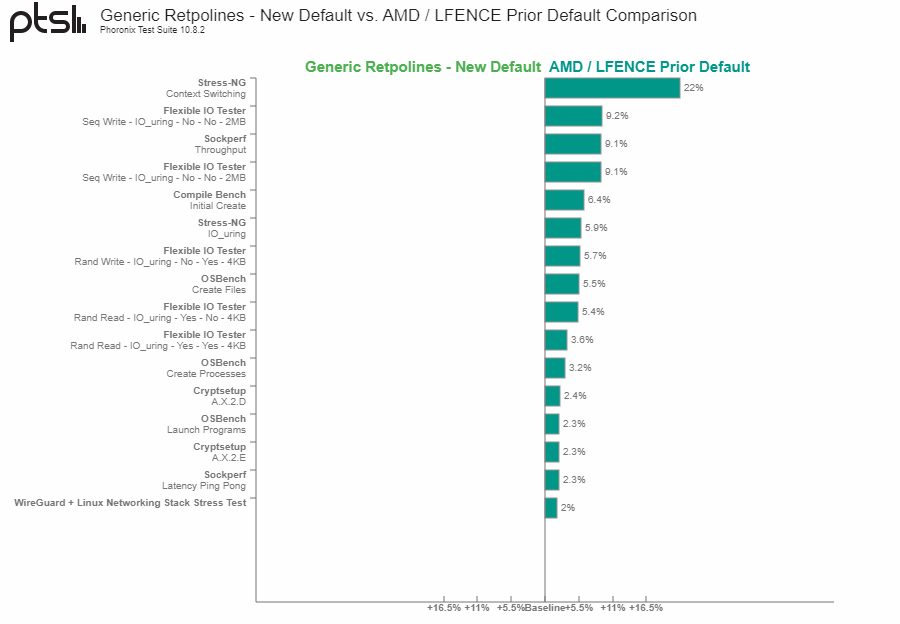This screenshot has height=624, width=900.
Task: Click the 5.7% value label
Action: (595, 256)
